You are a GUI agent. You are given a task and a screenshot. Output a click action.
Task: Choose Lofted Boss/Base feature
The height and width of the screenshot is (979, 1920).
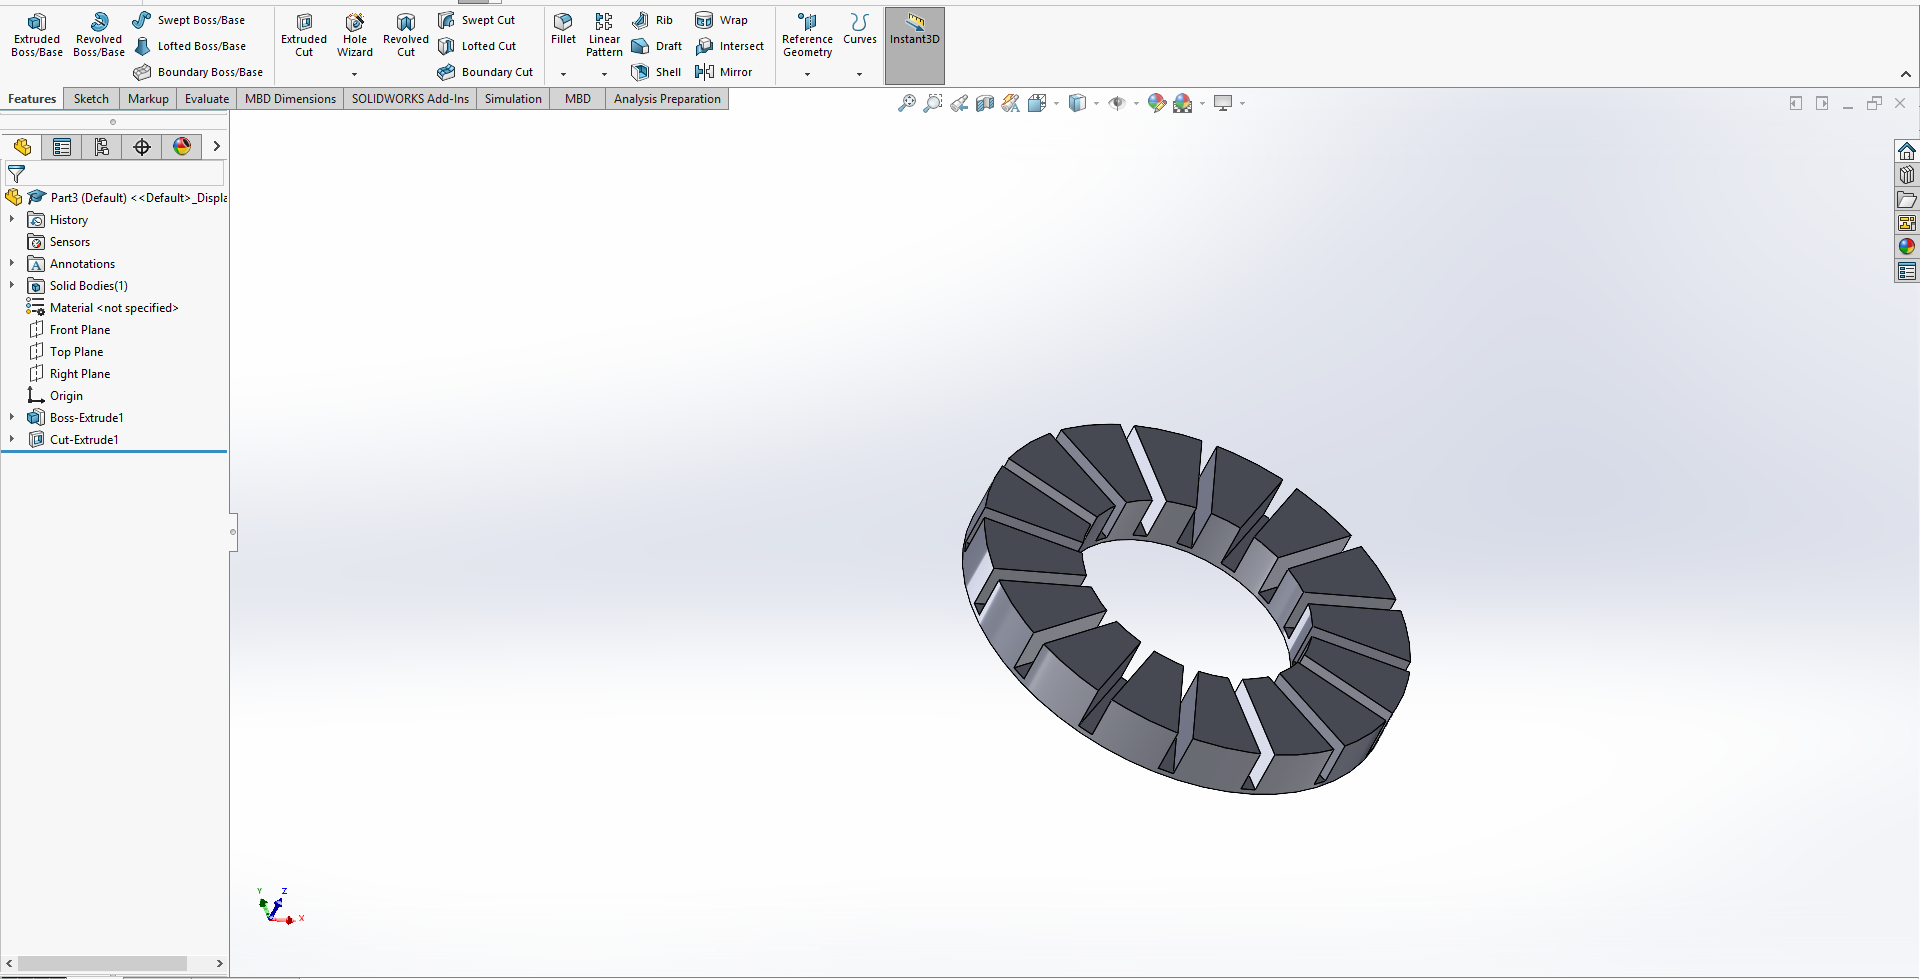pyautogui.click(x=190, y=46)
